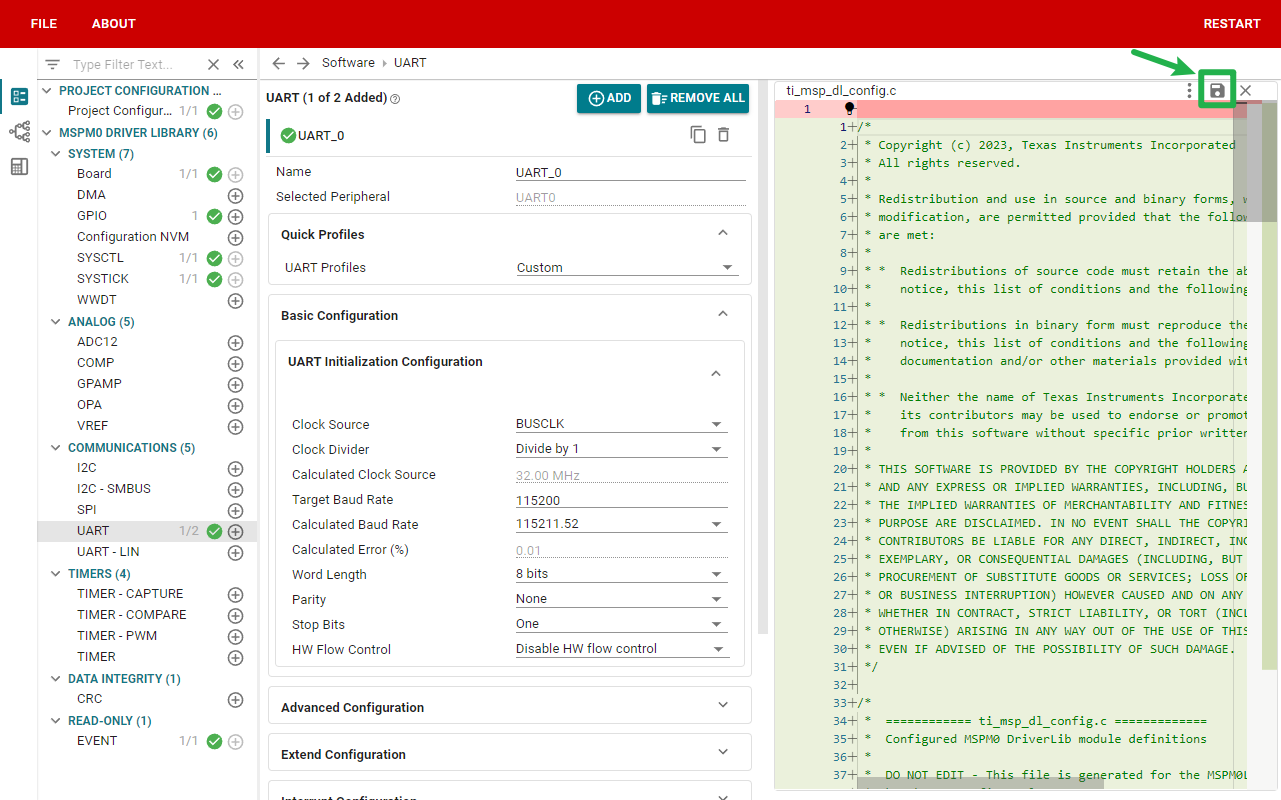The width and height of the screenshot is (1281, 800).
Task: Navigate back with the left arrow
Action: pos(279,63)
